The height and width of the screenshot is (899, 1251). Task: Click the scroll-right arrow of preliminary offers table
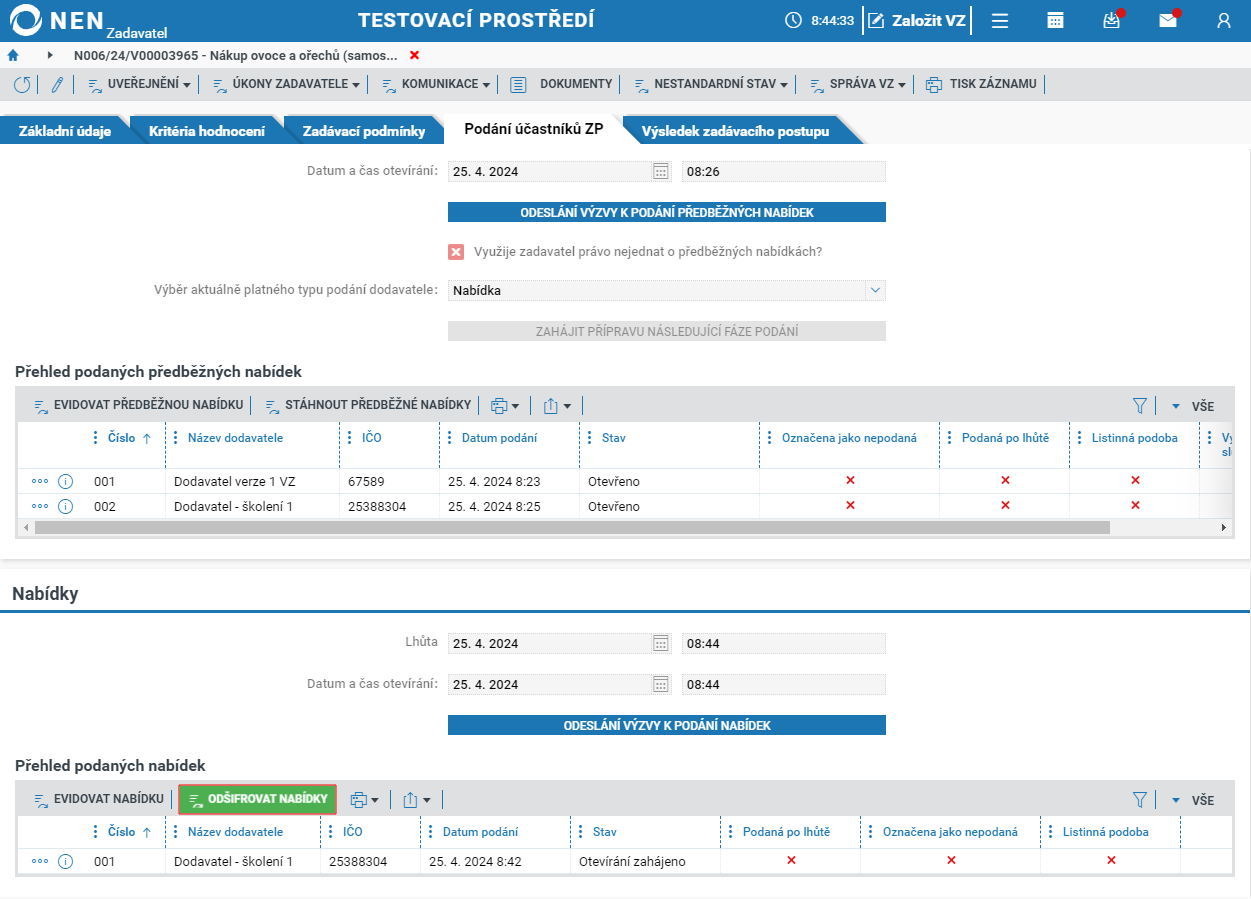(x=1223, y=527)
